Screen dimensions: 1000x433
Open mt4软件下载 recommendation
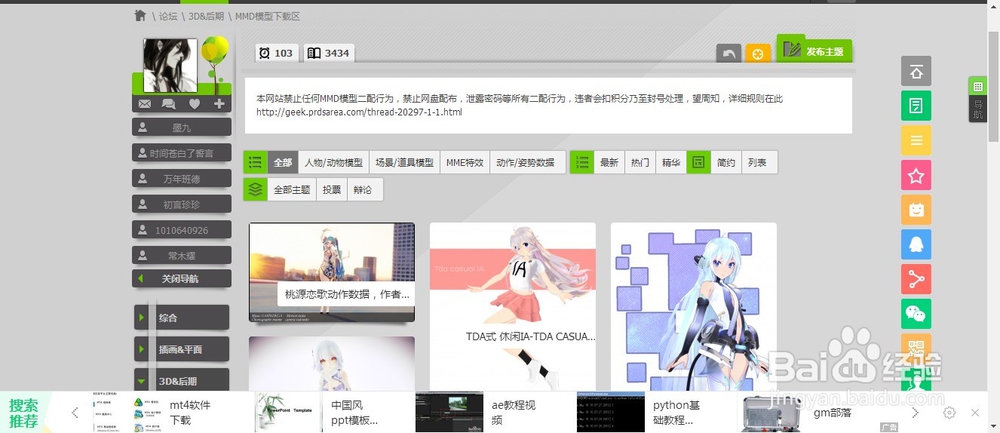pos(189,413)
